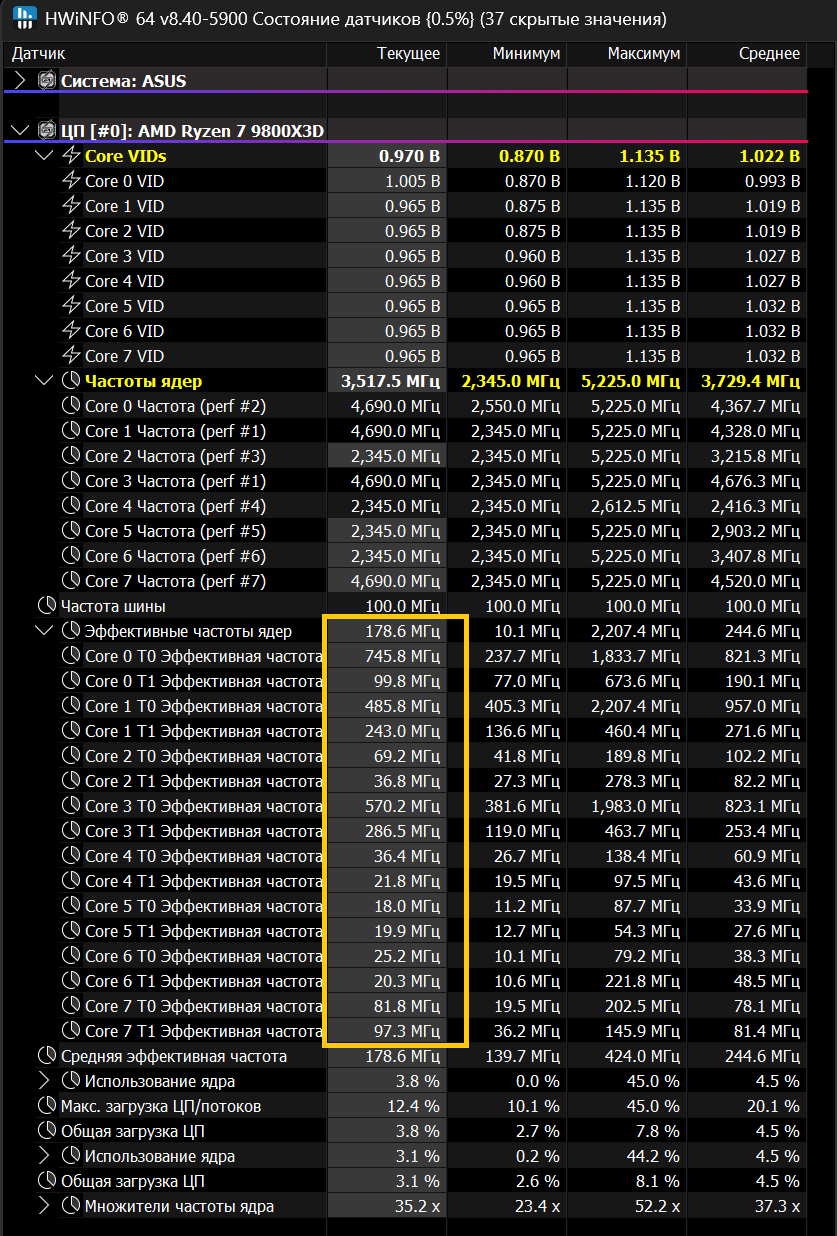Image resolution: width=837 pixels, height=1236 pixels.
Task: Click the CPU chip icon beside ЦП [#0]
Action: [47, 130]
